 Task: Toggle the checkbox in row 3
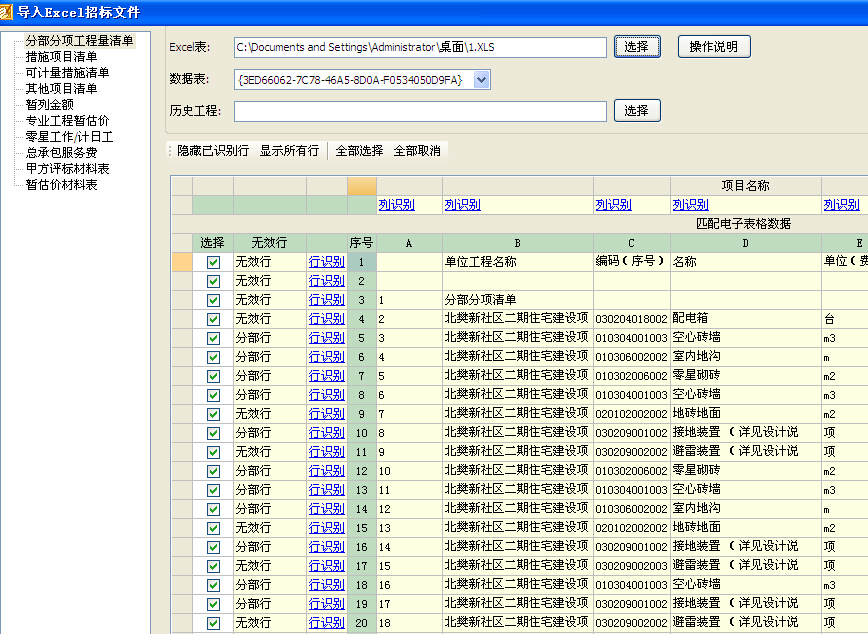point(213,300)
